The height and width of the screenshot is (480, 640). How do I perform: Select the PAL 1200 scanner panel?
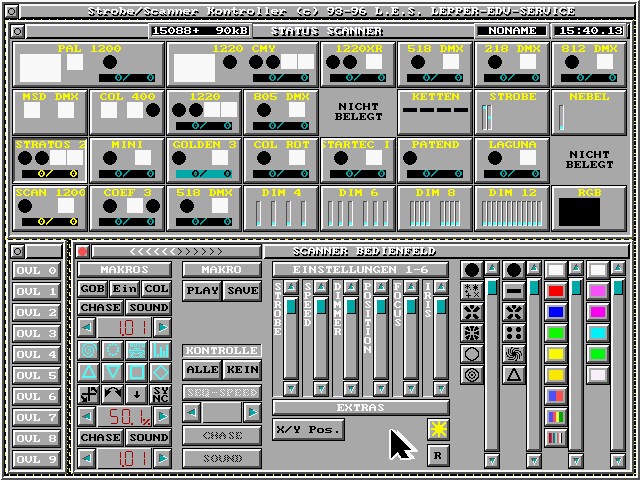tap(89, 64)
